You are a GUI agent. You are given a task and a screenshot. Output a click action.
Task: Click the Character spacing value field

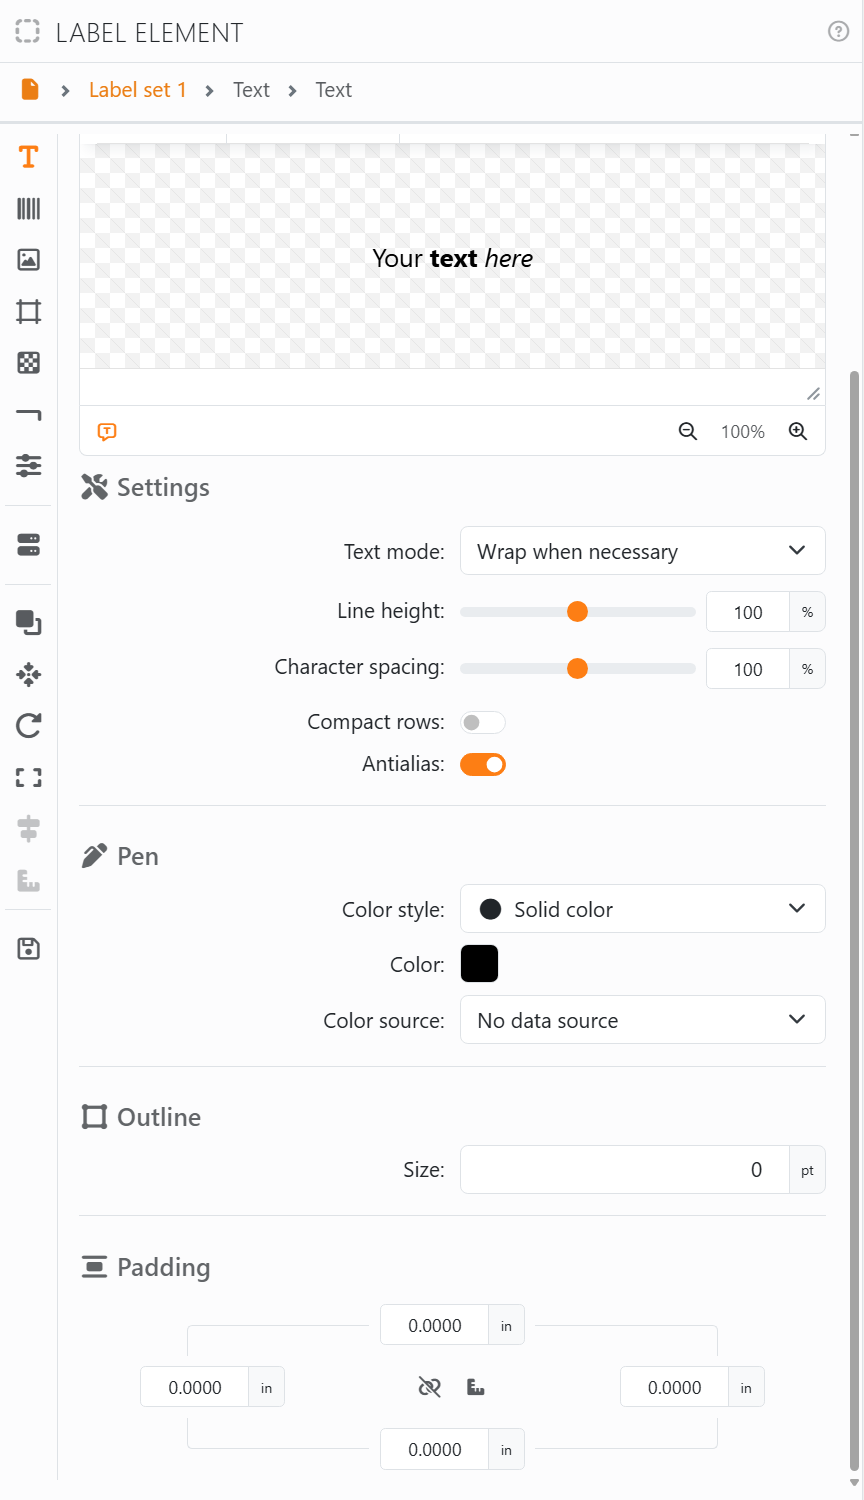(x=748, y=669)
